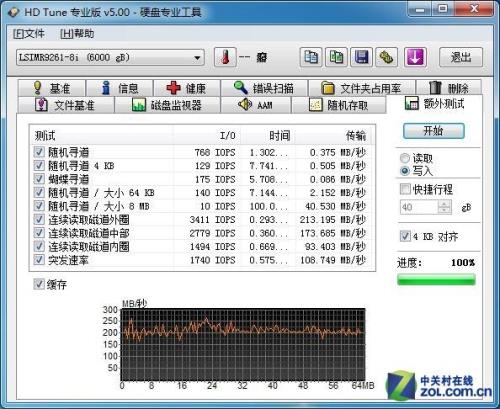Toggle the 缓存 cache checkbox
This screenshot has height=409, width=500.
coord(39,284)
